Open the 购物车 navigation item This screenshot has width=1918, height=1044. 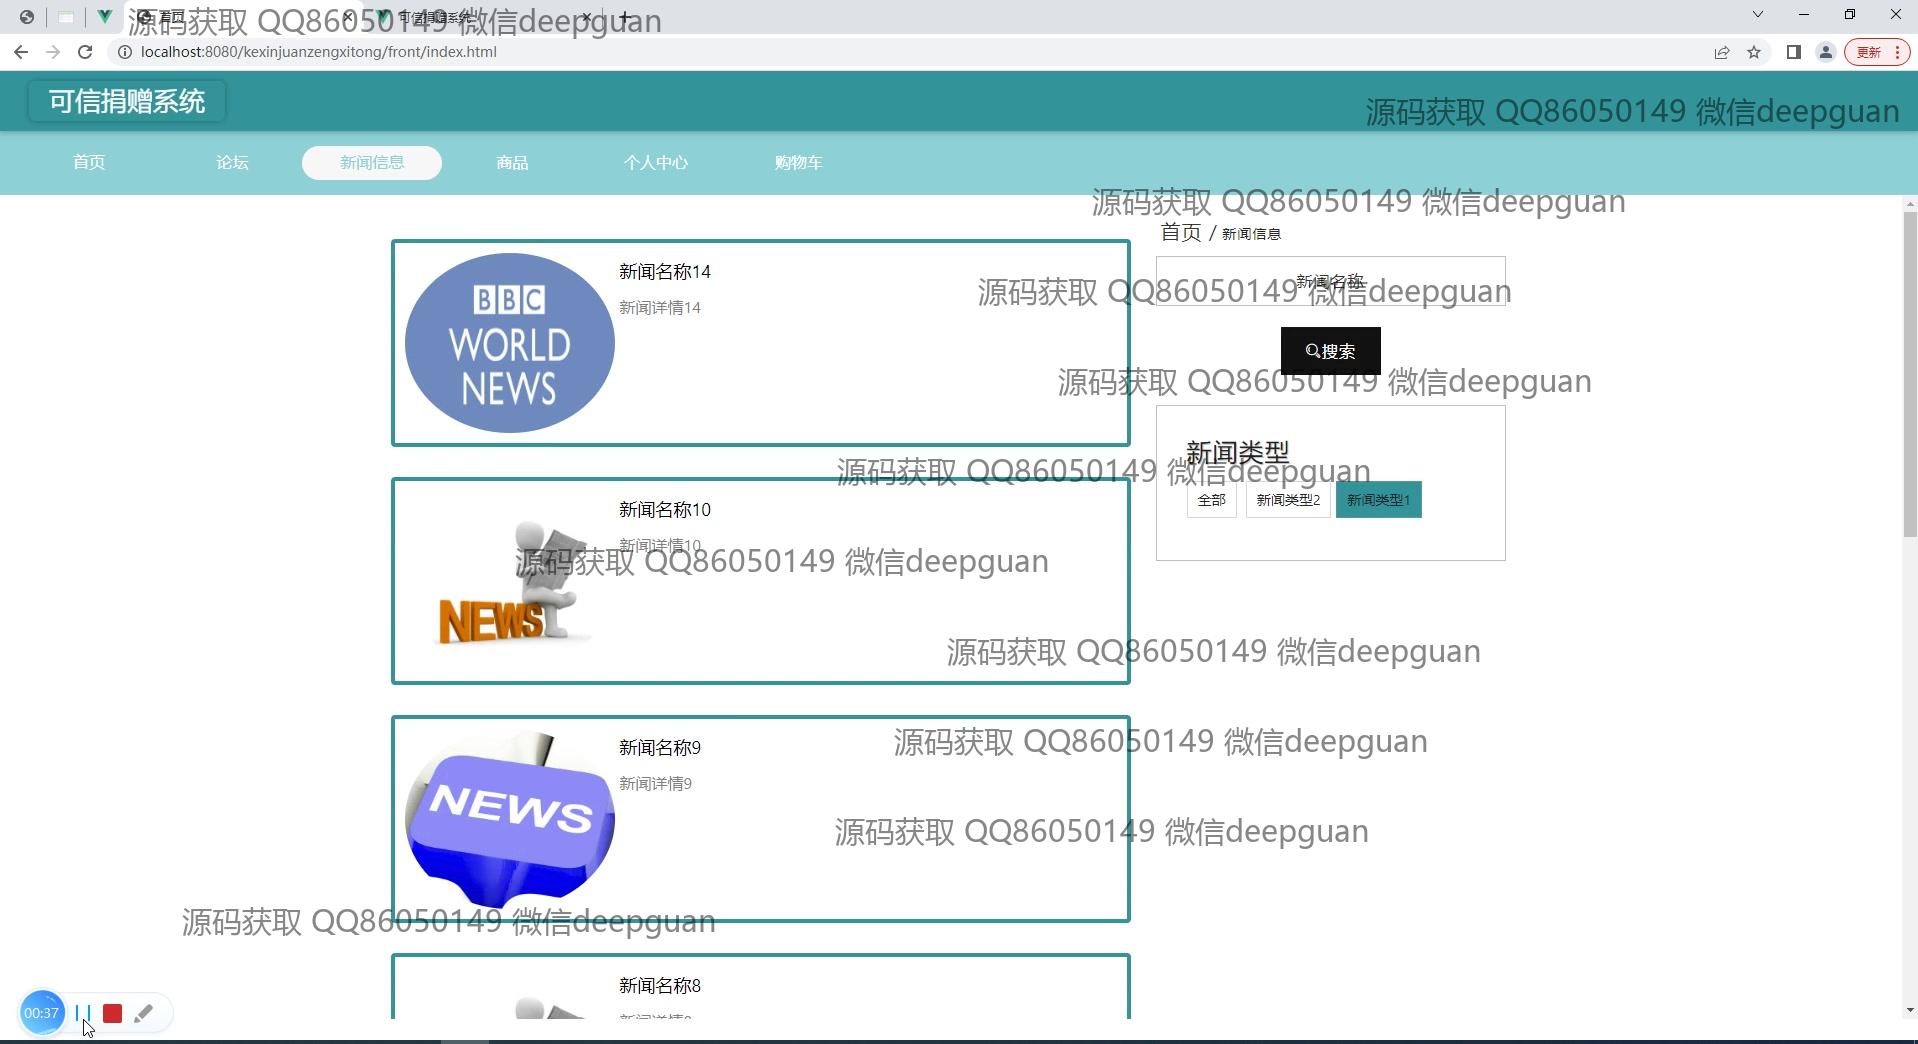coord(798,162)
